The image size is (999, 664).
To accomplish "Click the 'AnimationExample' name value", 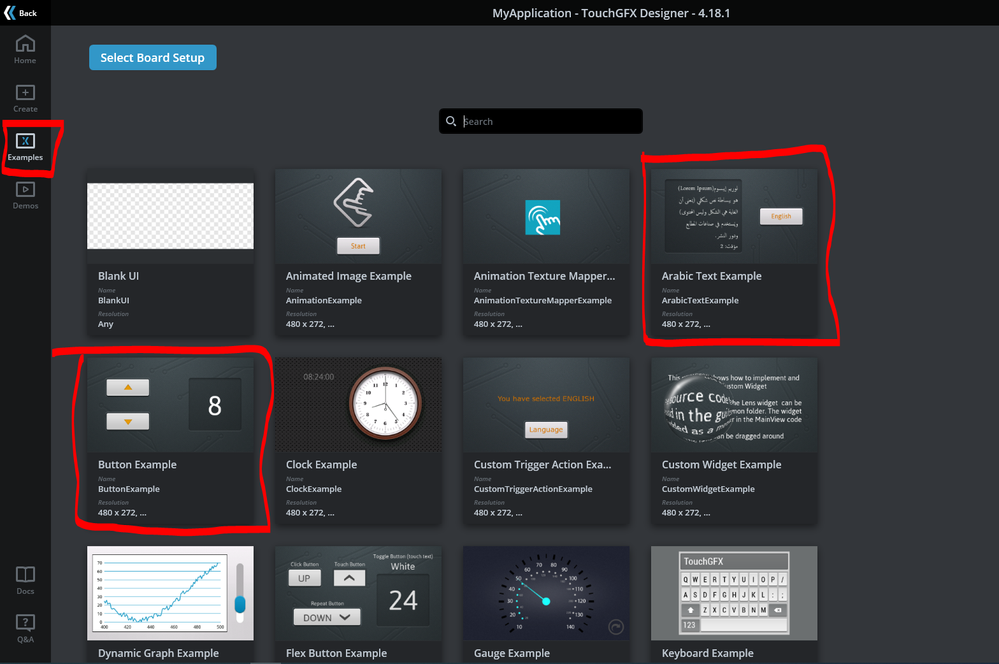I will tap(324, 300).
